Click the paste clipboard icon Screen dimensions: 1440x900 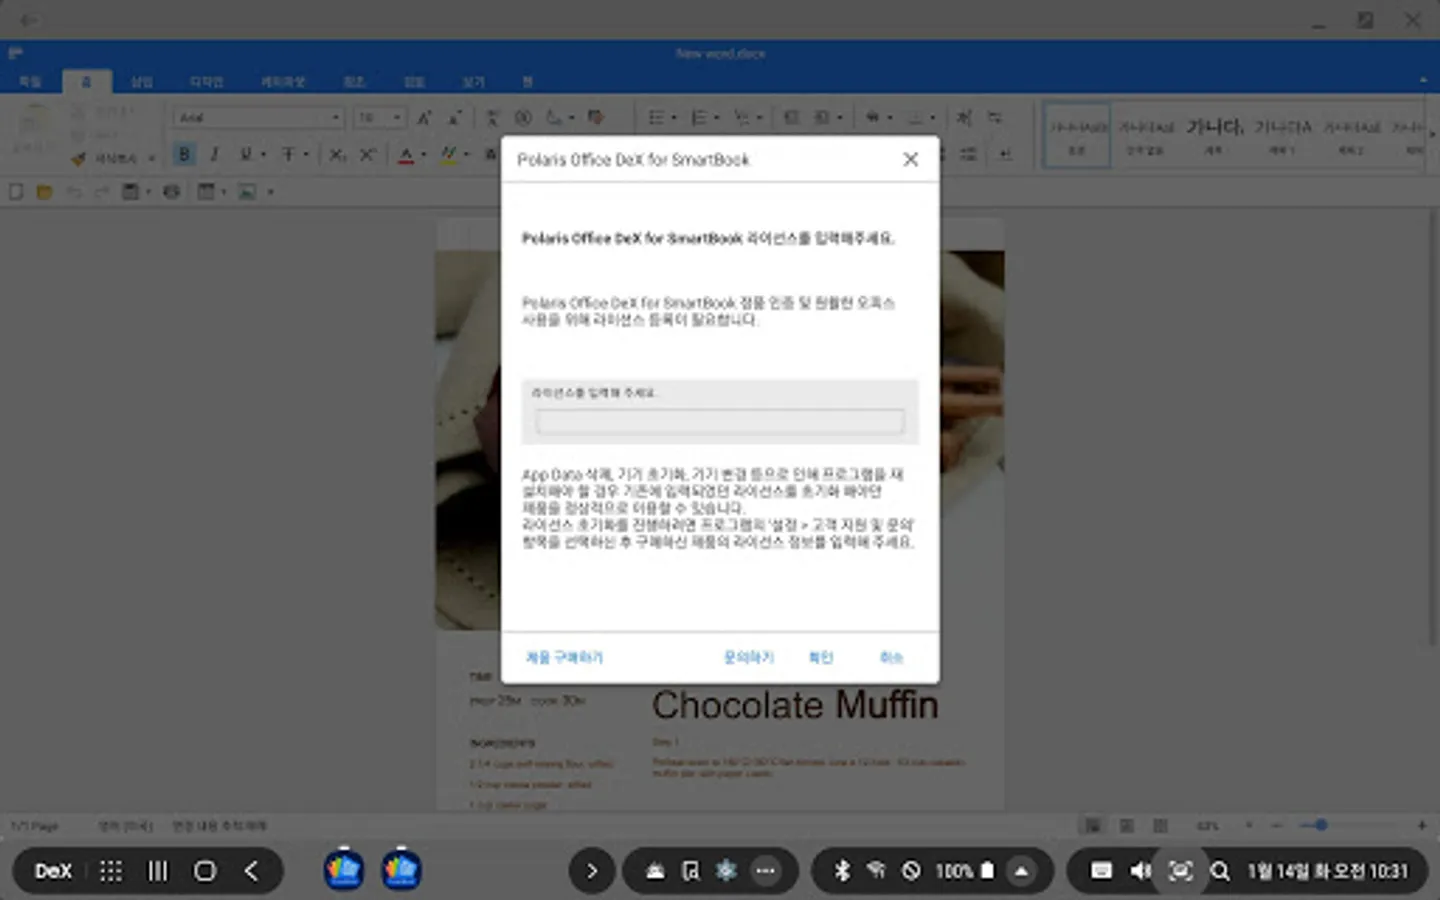(33, 120)
